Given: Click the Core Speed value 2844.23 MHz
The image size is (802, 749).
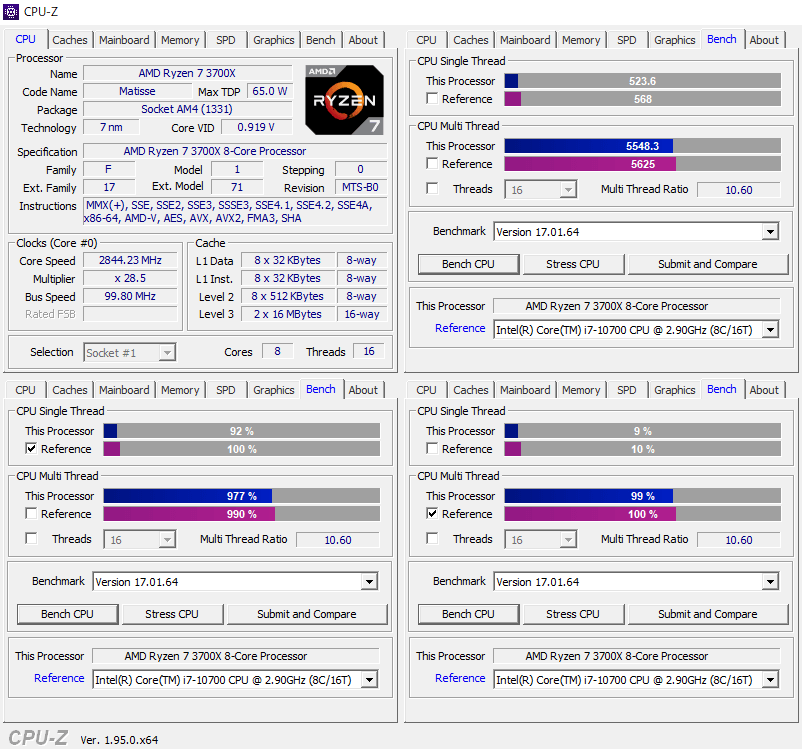Looking at the screenshot, I should 130,260.
